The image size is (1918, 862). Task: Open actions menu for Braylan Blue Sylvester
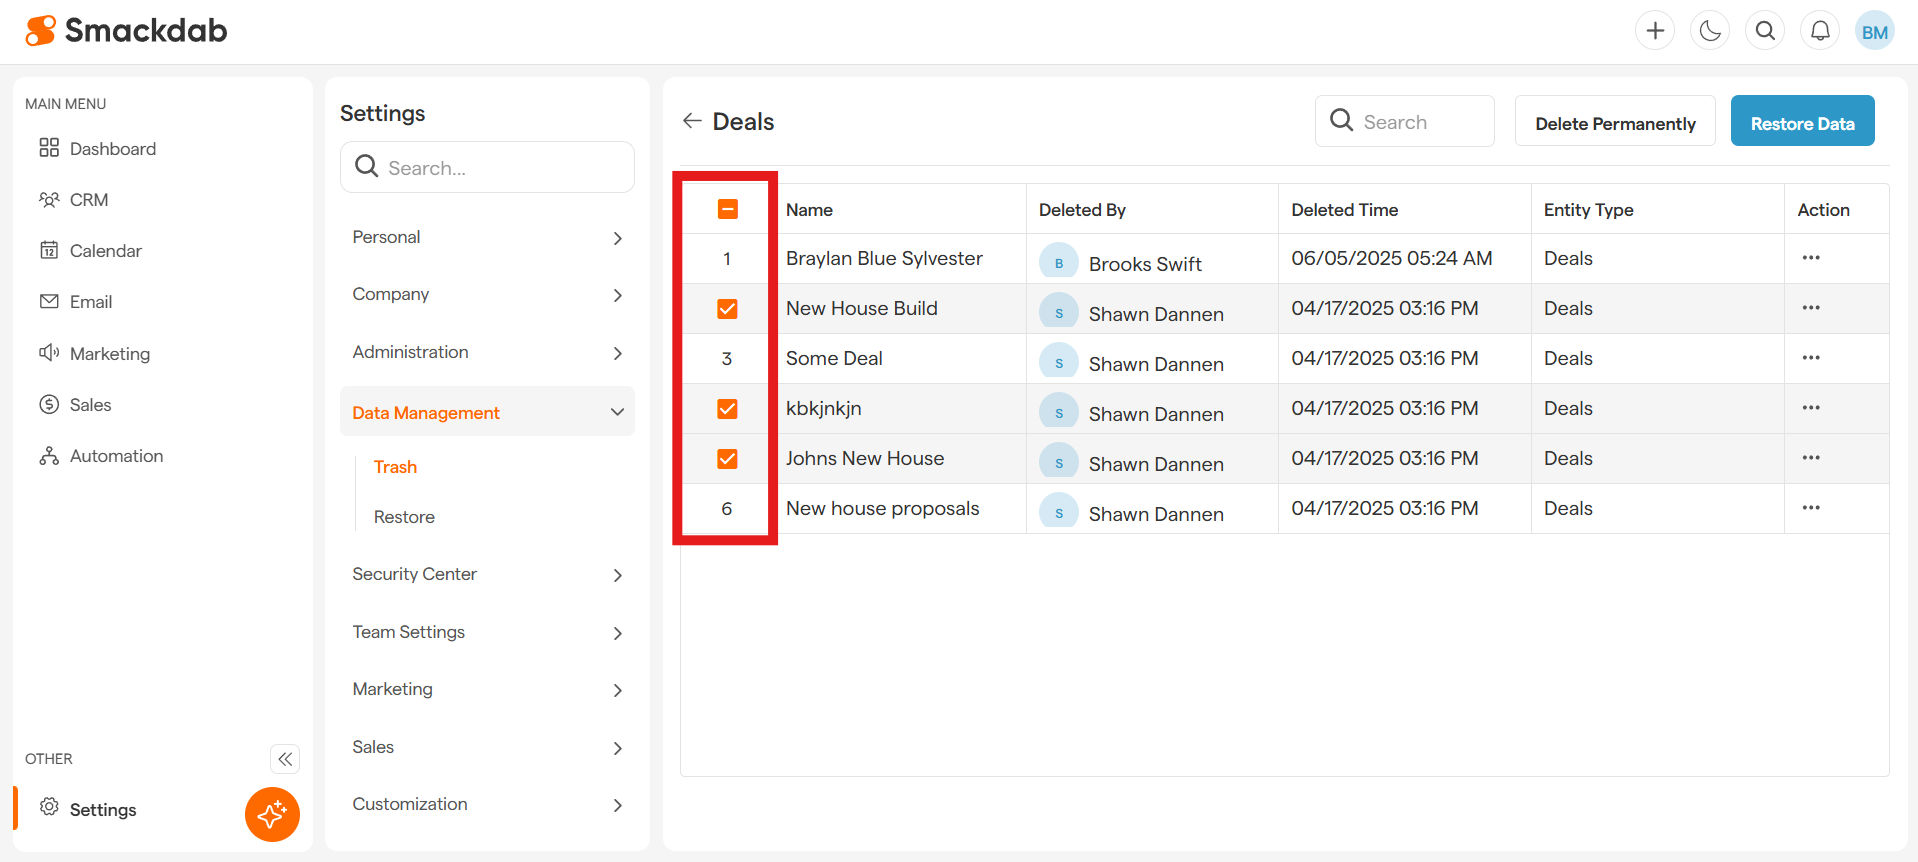[x=1810, y=258]
